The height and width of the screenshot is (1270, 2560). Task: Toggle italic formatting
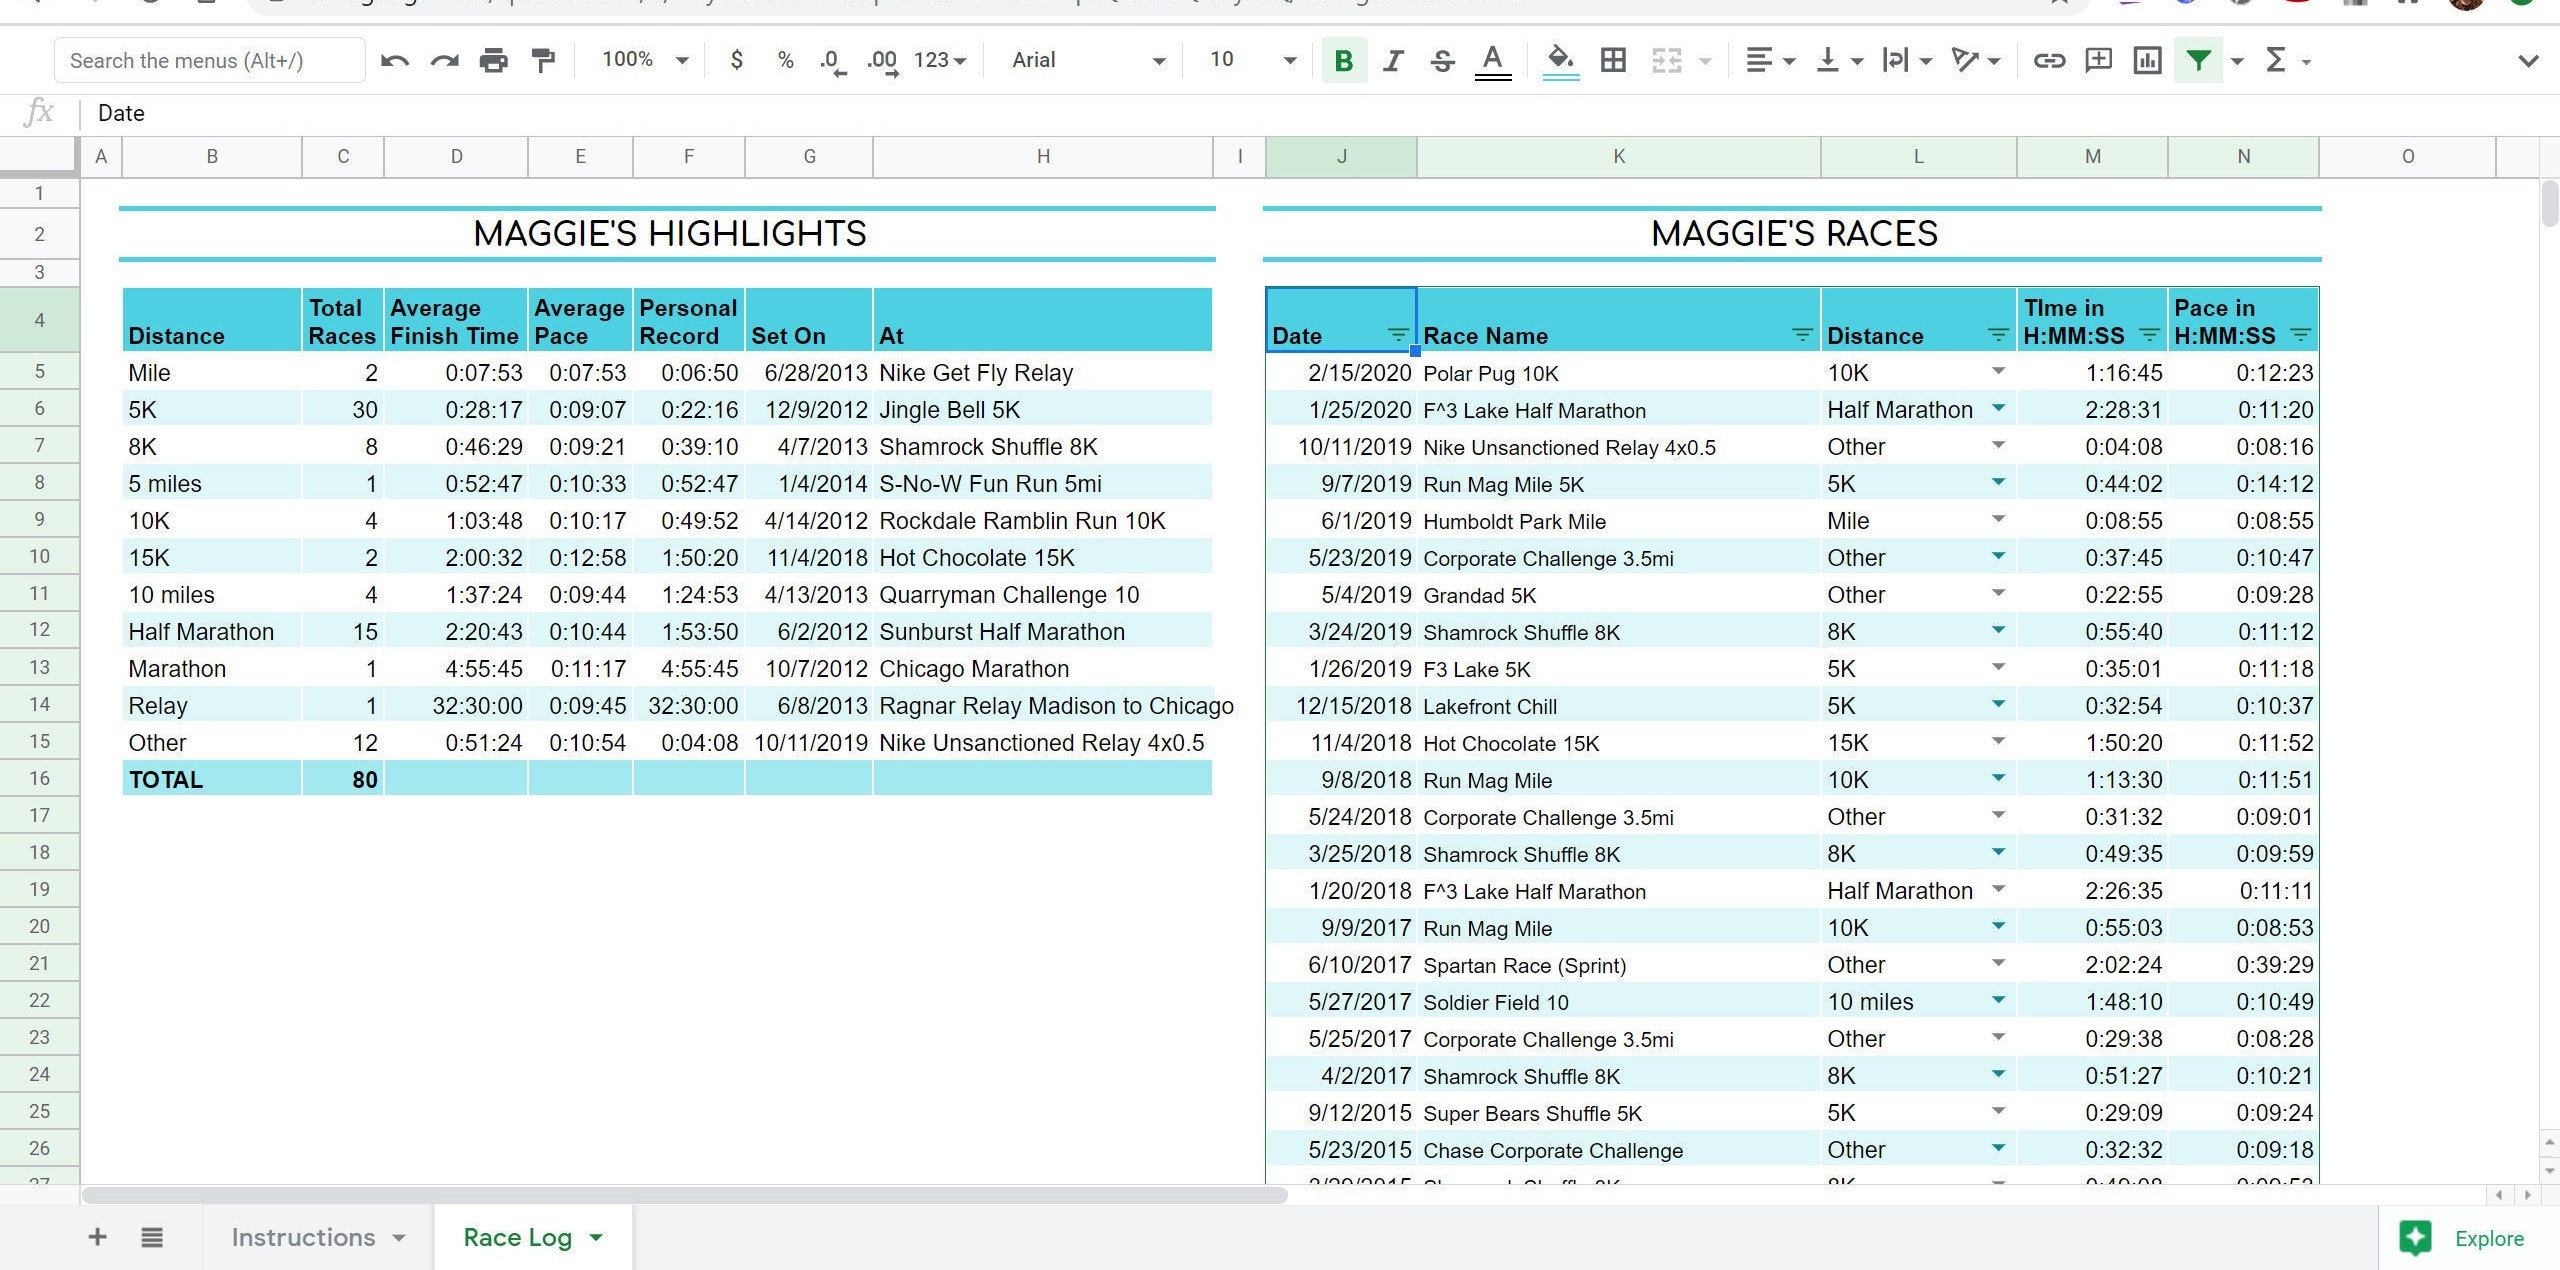point(1393,60)
